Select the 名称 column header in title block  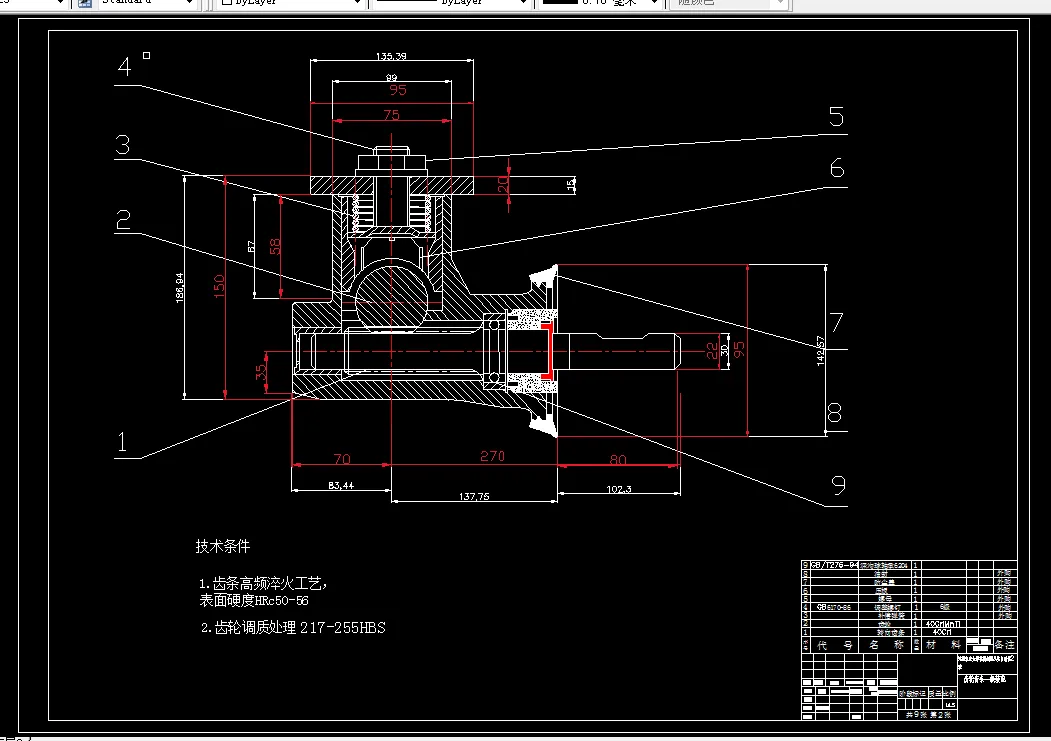886,645
